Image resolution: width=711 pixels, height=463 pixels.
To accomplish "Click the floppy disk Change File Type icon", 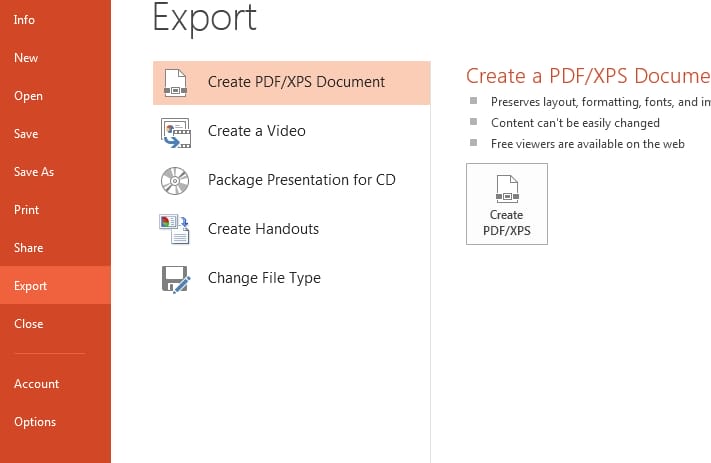I will [175, 278].
